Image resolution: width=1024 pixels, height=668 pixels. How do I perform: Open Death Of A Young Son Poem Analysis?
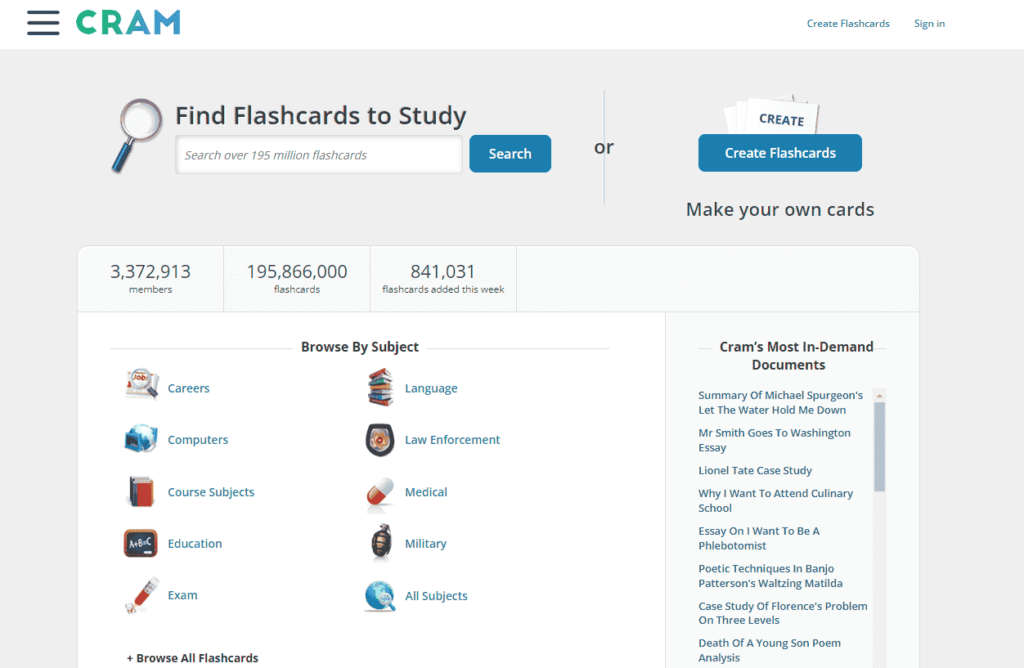pyautogui.click(x=769, y=650)
